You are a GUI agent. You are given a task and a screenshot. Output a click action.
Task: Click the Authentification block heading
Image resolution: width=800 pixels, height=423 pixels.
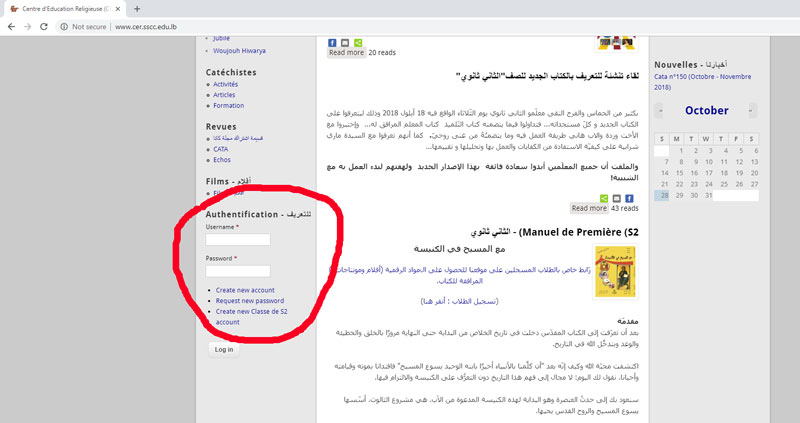click(258, 214)
